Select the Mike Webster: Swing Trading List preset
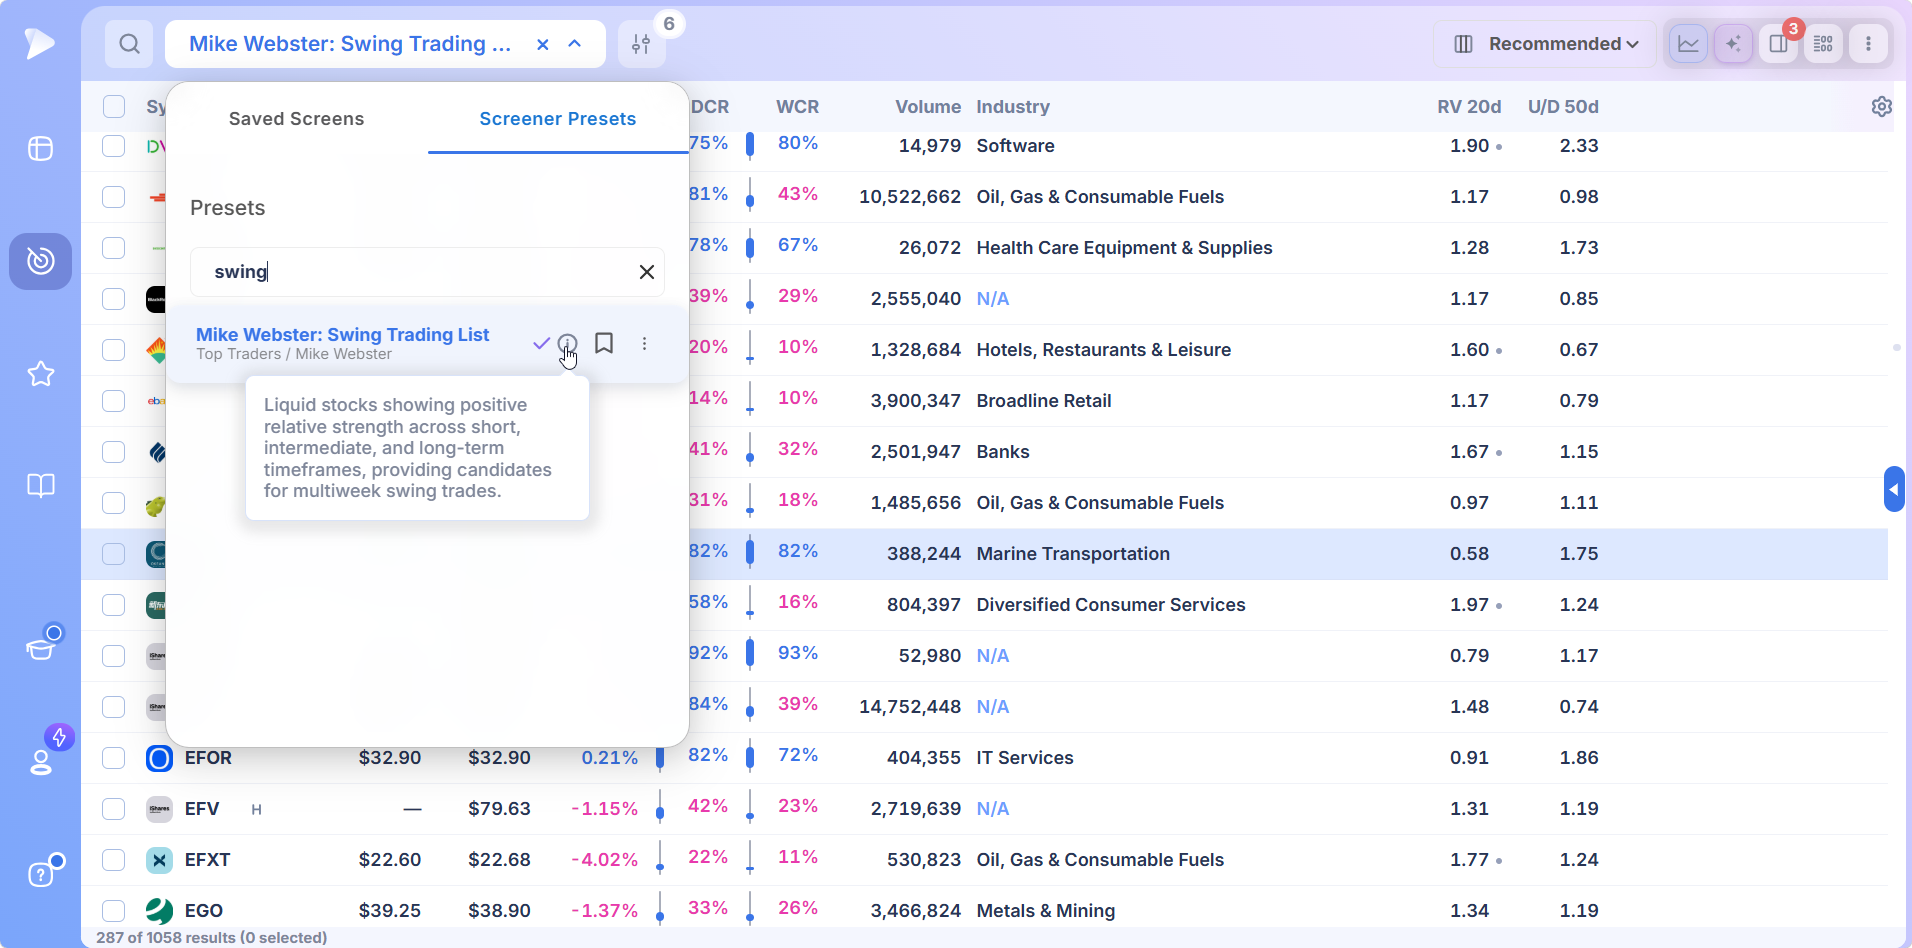1912x948 pixels. pos(342,335)
